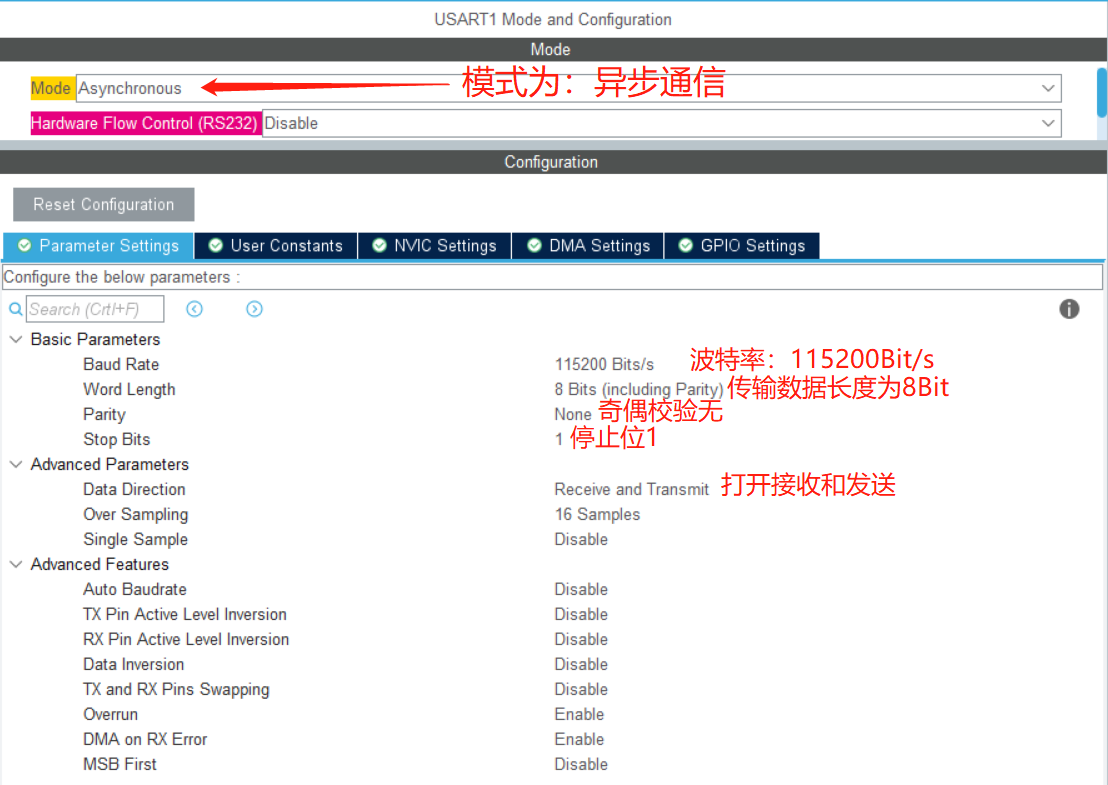This screenshot has height=785, width=1108.
Task: Click the Auto Baudrate parameter label
Action: pos(135,589)
